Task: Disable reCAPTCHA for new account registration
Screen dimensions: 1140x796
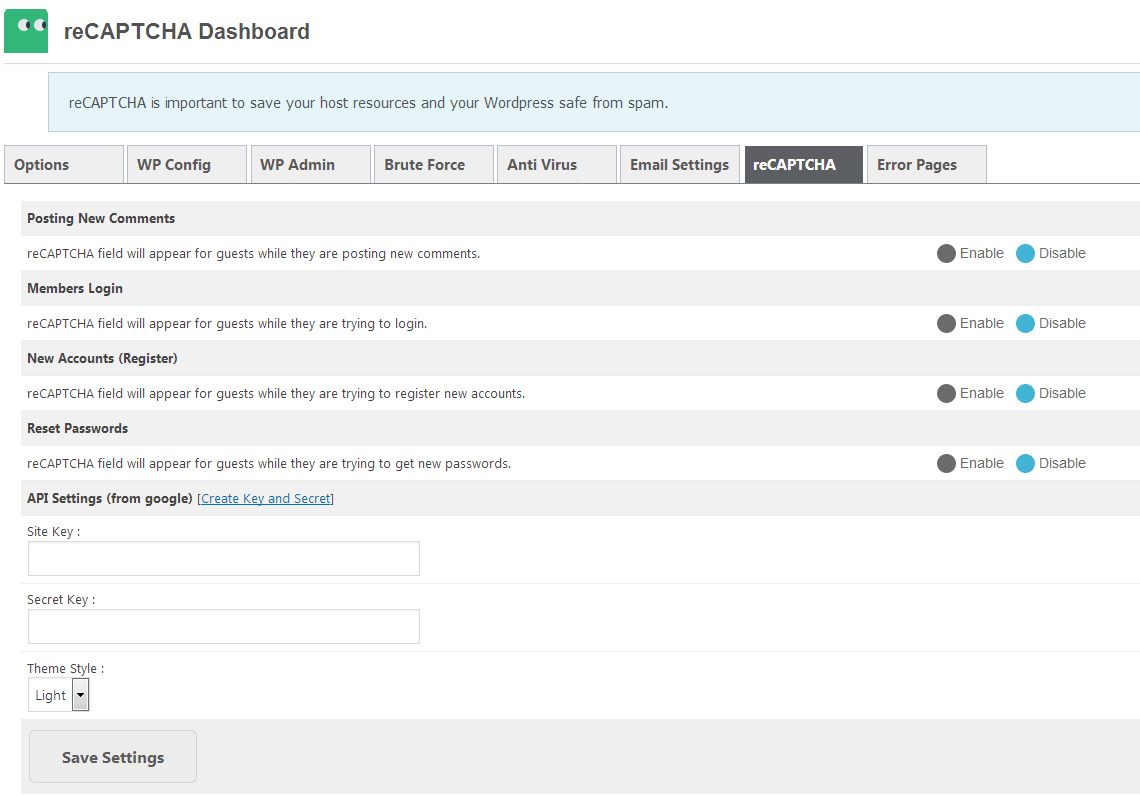Action: pyautogui.click(x=1025, y=393)
